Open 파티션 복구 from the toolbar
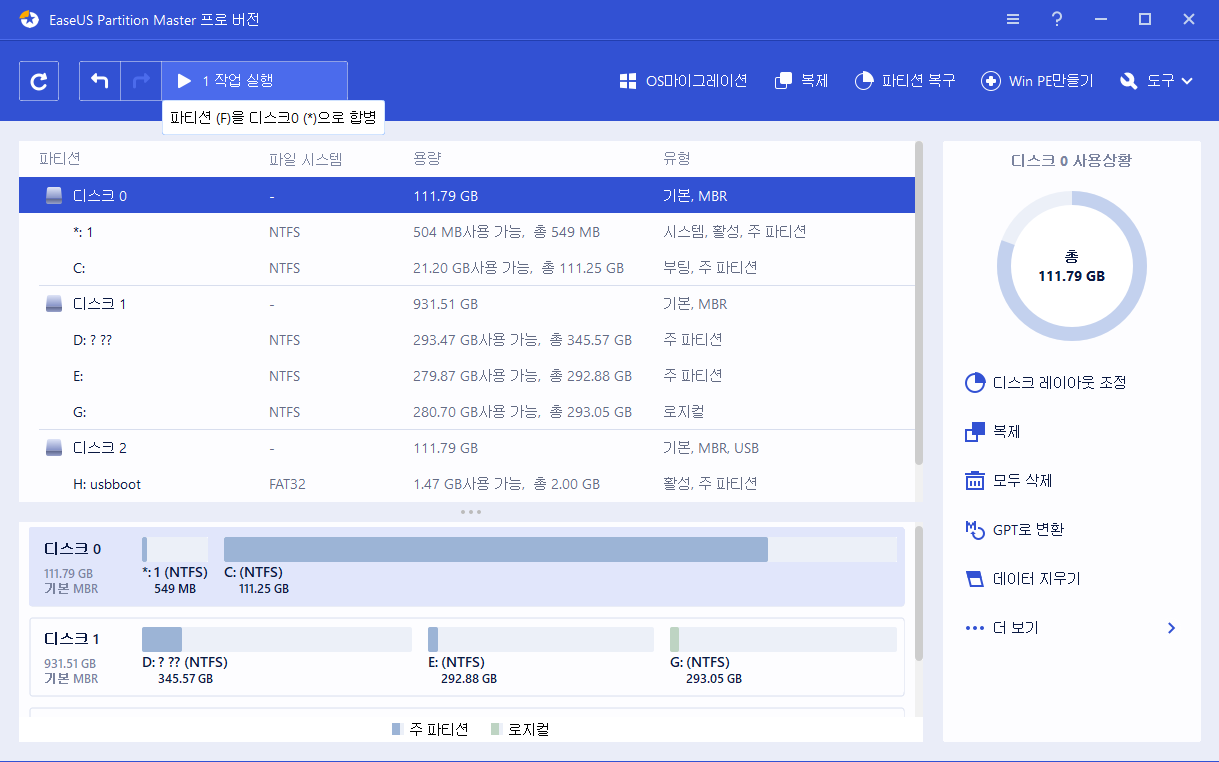The width and height of the screenshot is (1219, 762). click(904, 80)
